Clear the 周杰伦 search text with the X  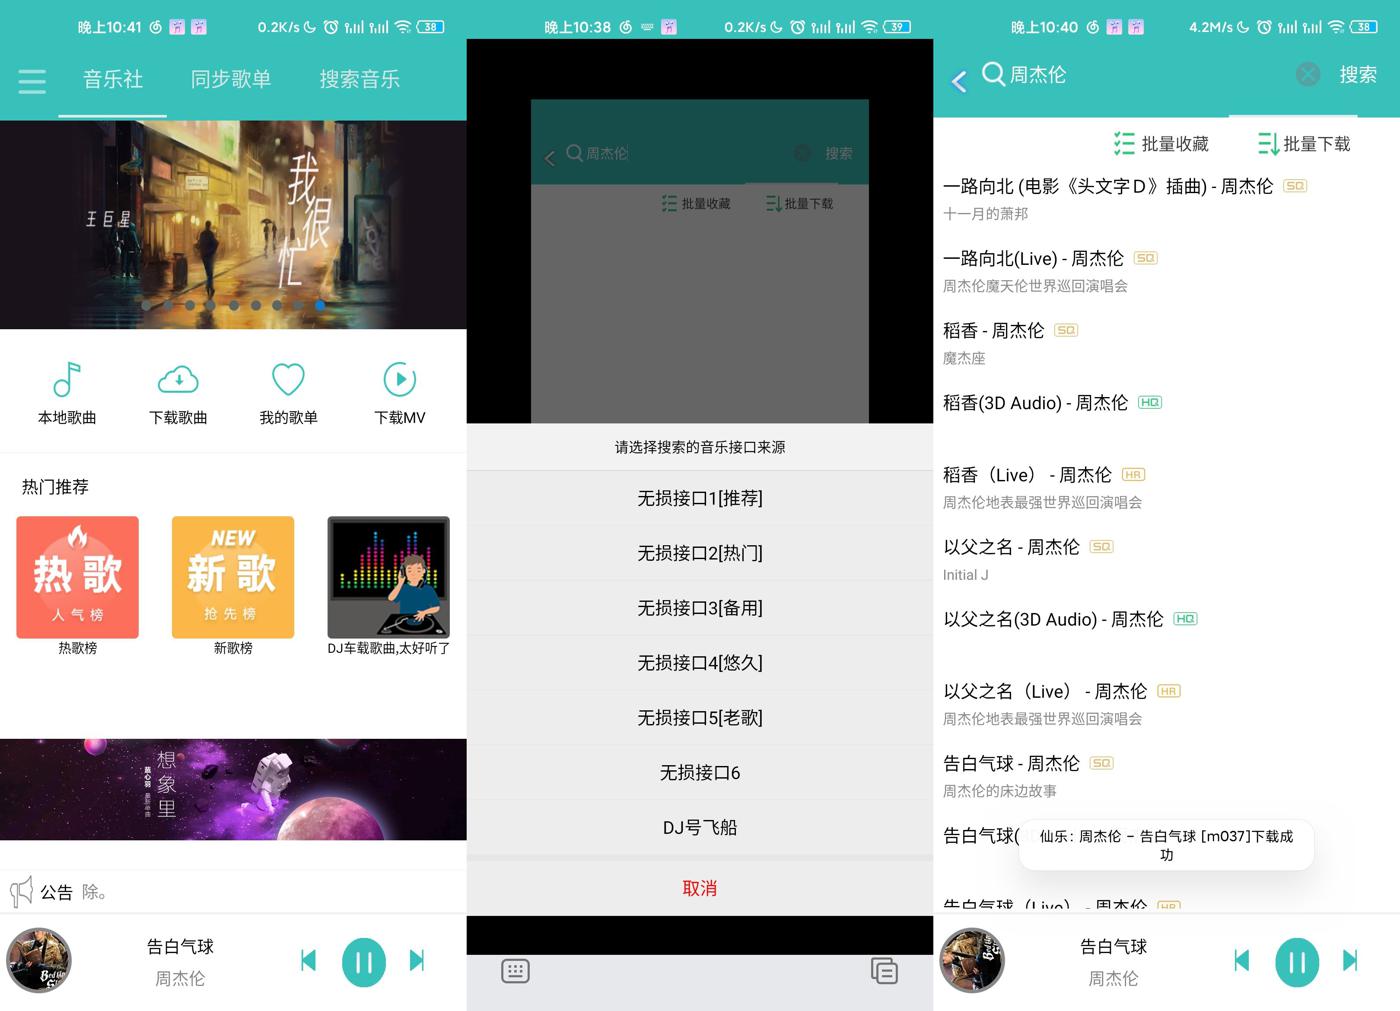(1306, 74)
